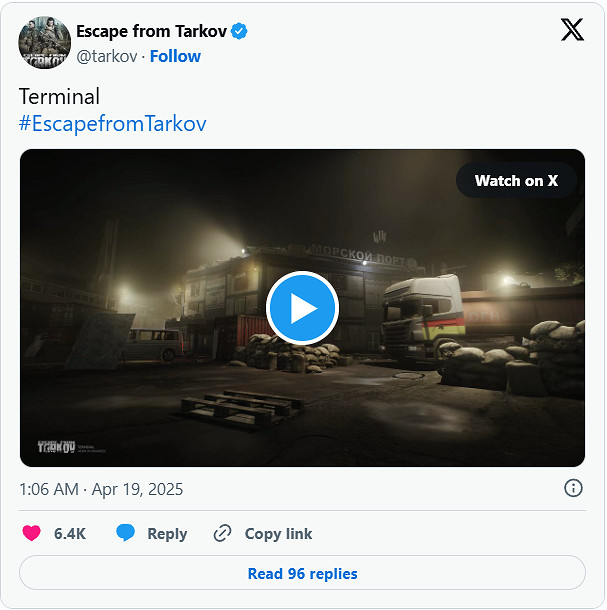Click the pink heart like icon
The height and width of the screenshot is (610, 607).
point(32,534)
